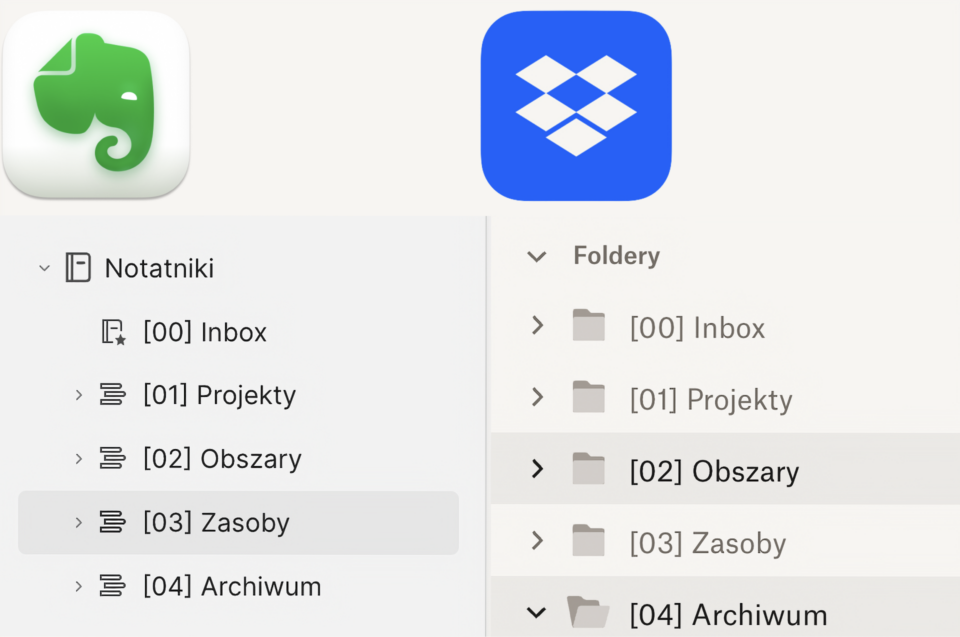The width and height of the screenshot is (960, 637).
Task: Expand the Dropbox [00] Inbox folder
Action: 537,326
